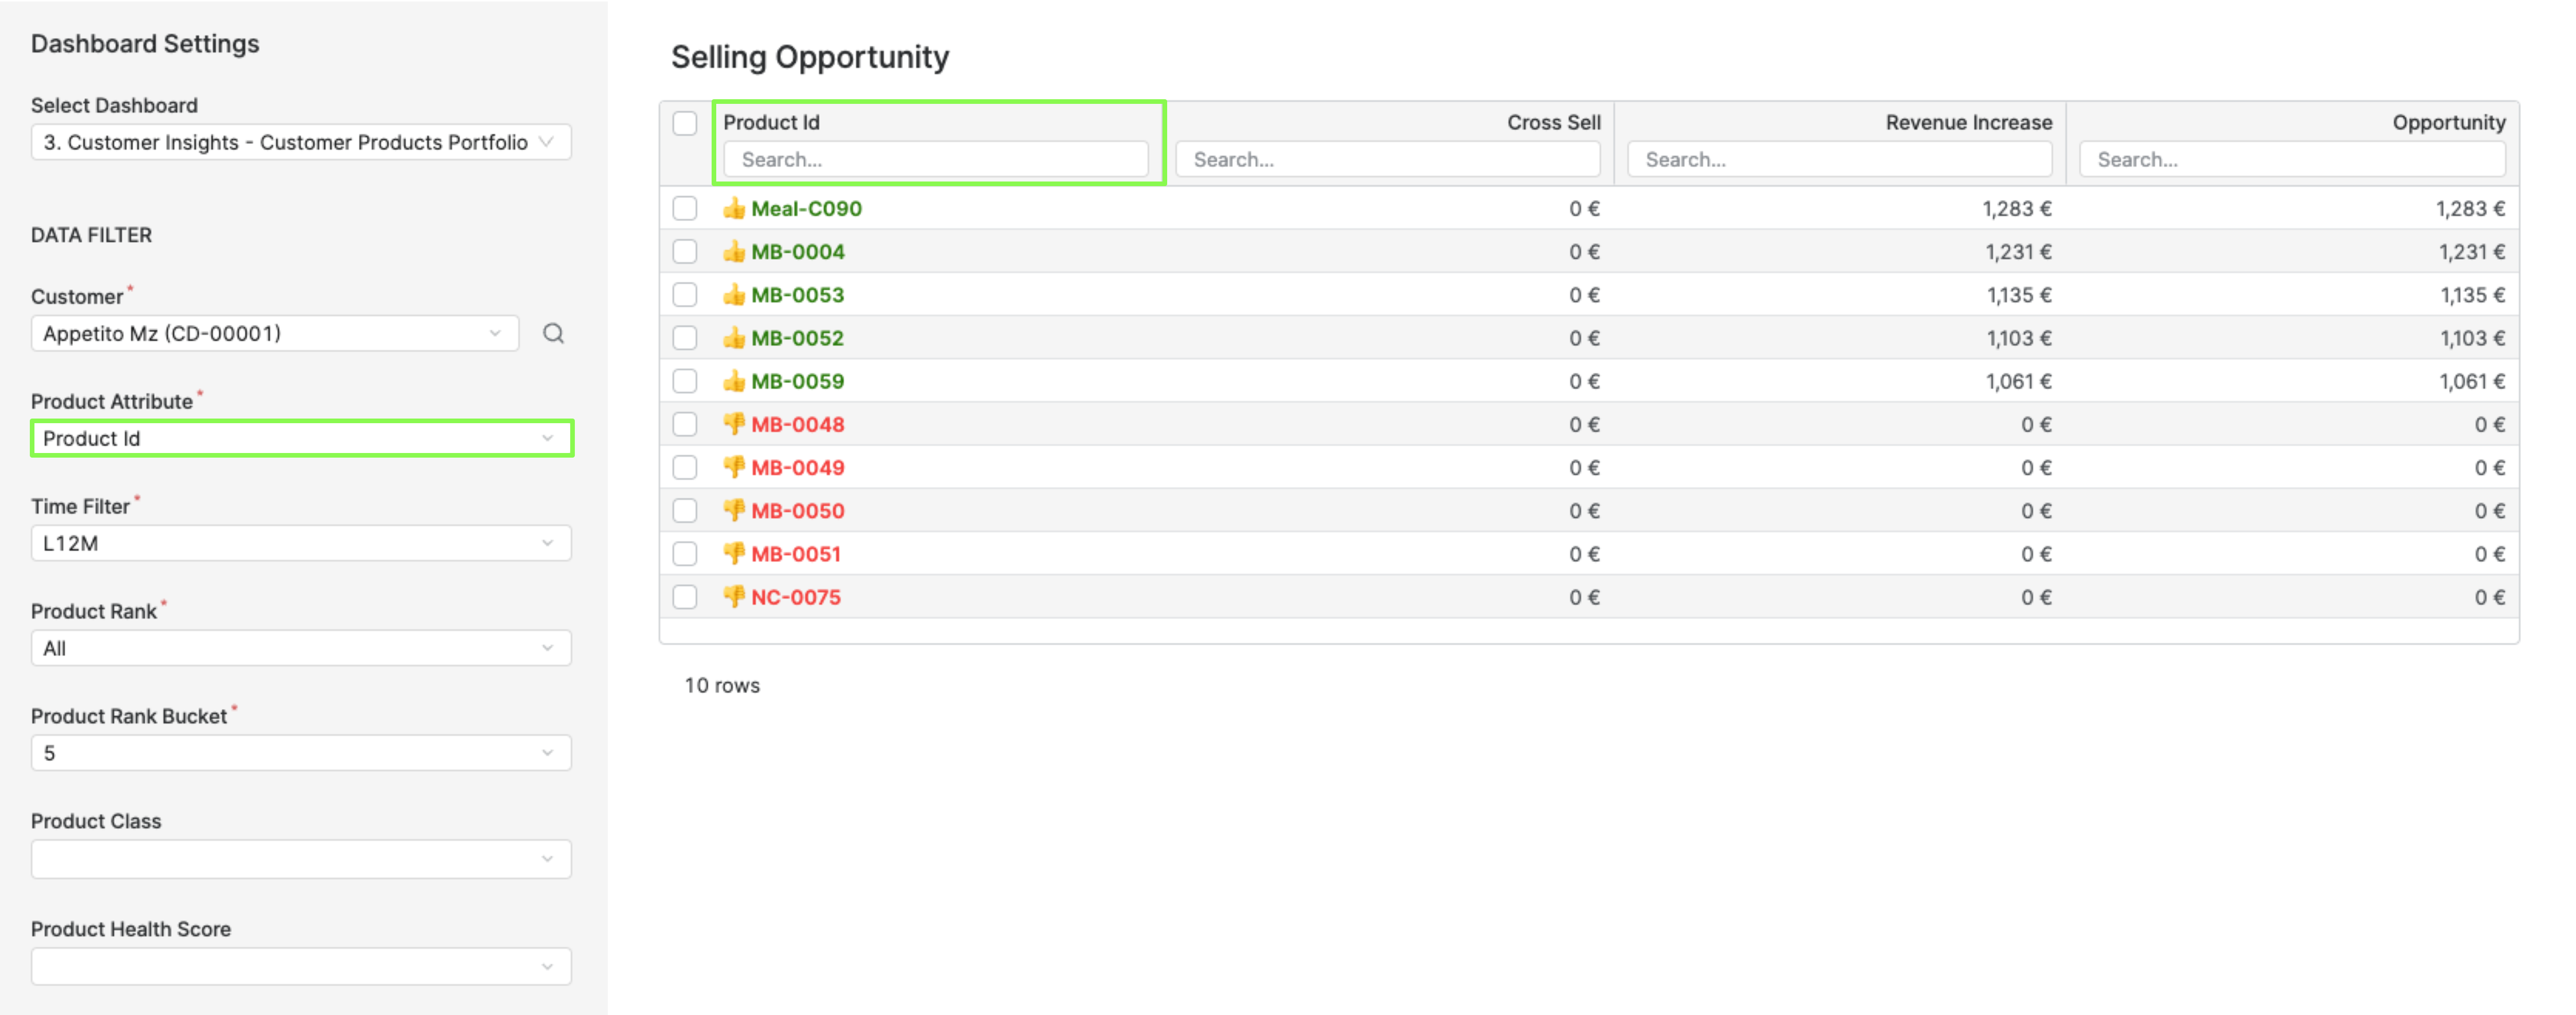The image size is (2576, 1015).
Task: Click the magnifier icon next to the Customer field
Action: [x=553, y=334]
